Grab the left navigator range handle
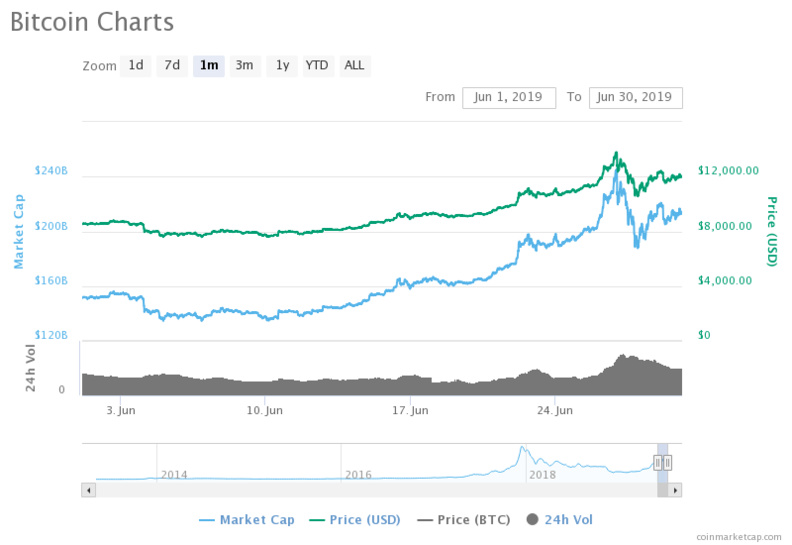 click(x=658, y=462)
